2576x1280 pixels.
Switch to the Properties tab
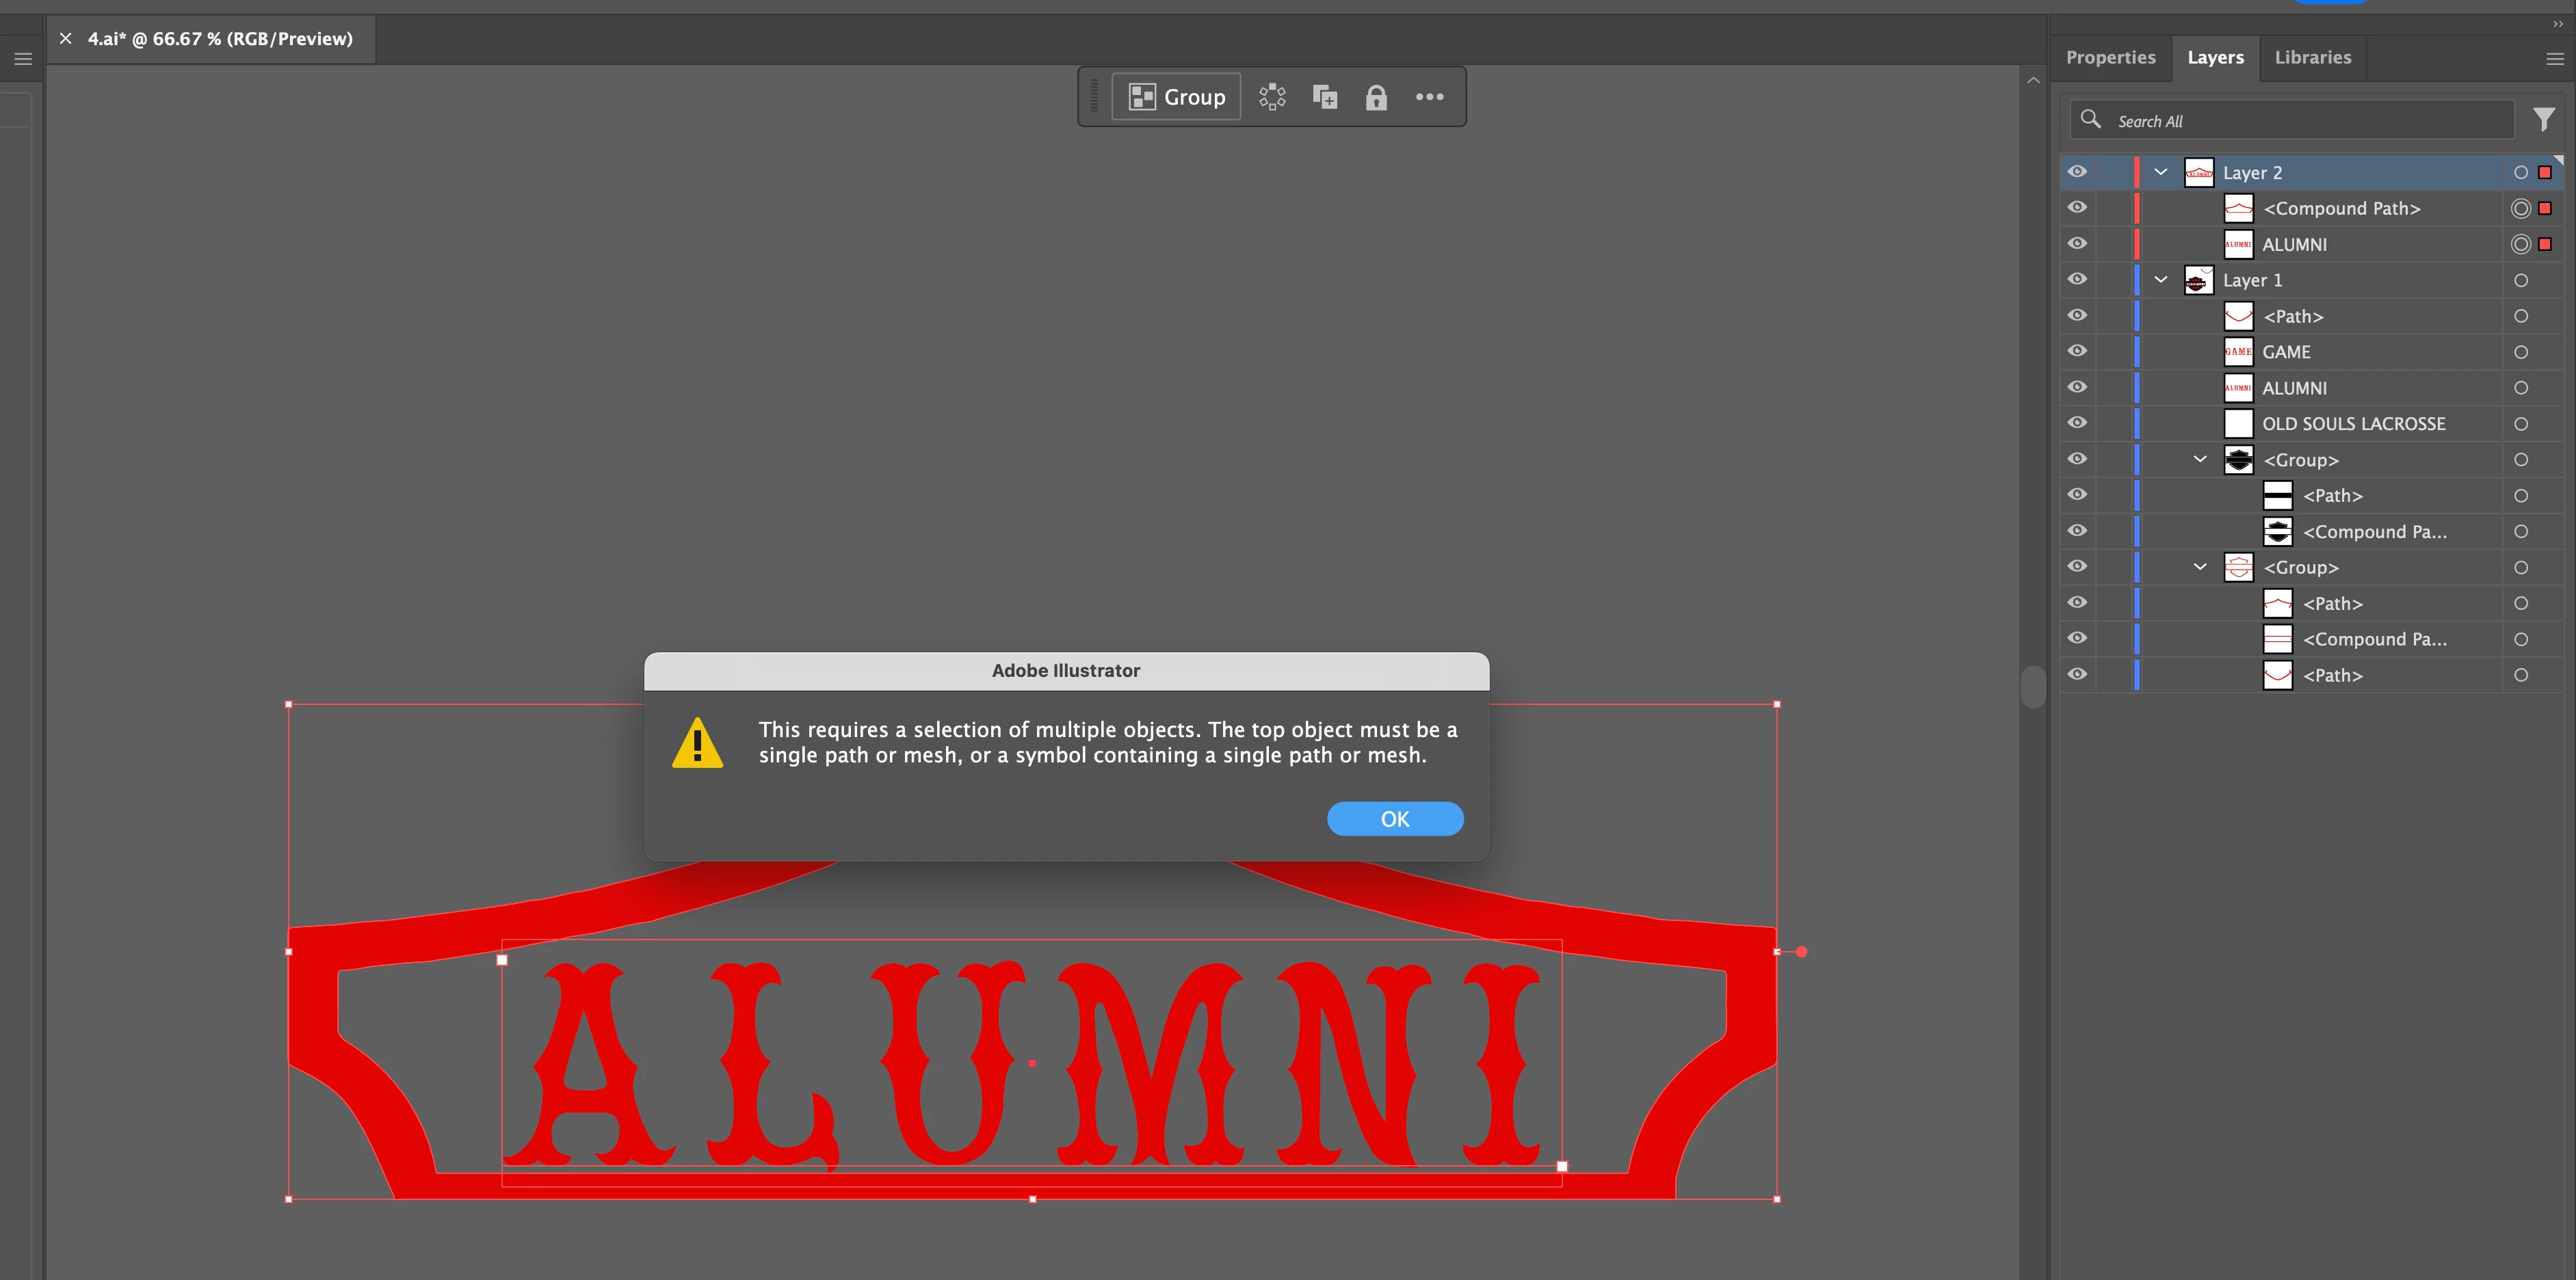point(2110,58)
